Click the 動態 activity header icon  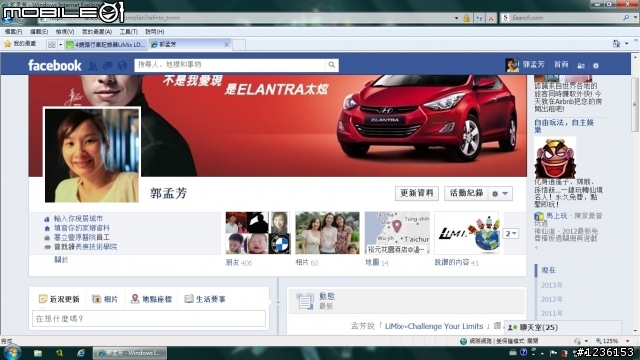coord(304,301)
